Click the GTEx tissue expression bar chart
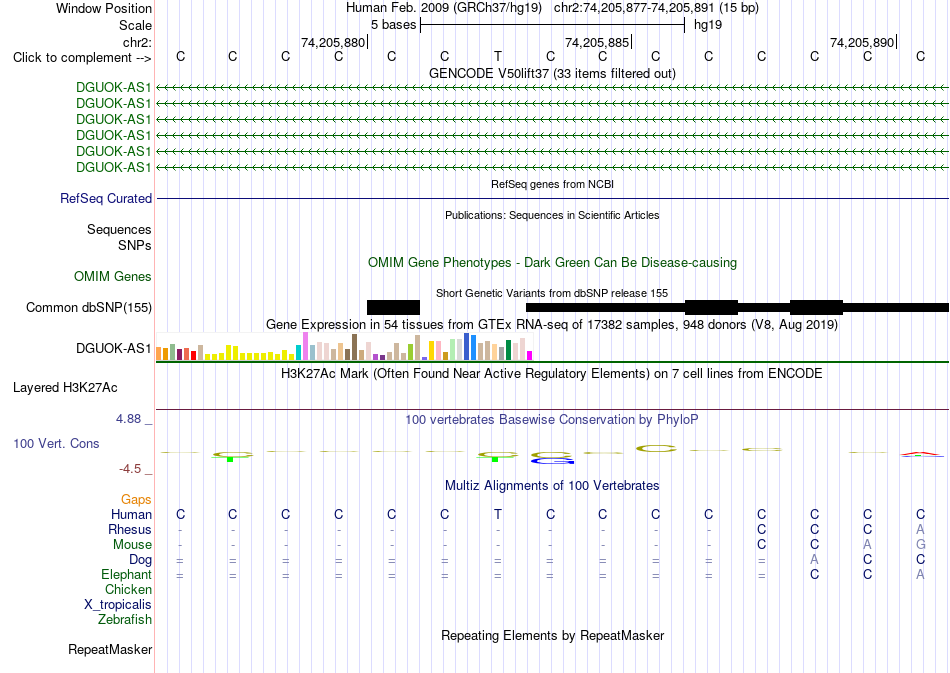Viewport: 950px width, 673px height. click(344, 346)
